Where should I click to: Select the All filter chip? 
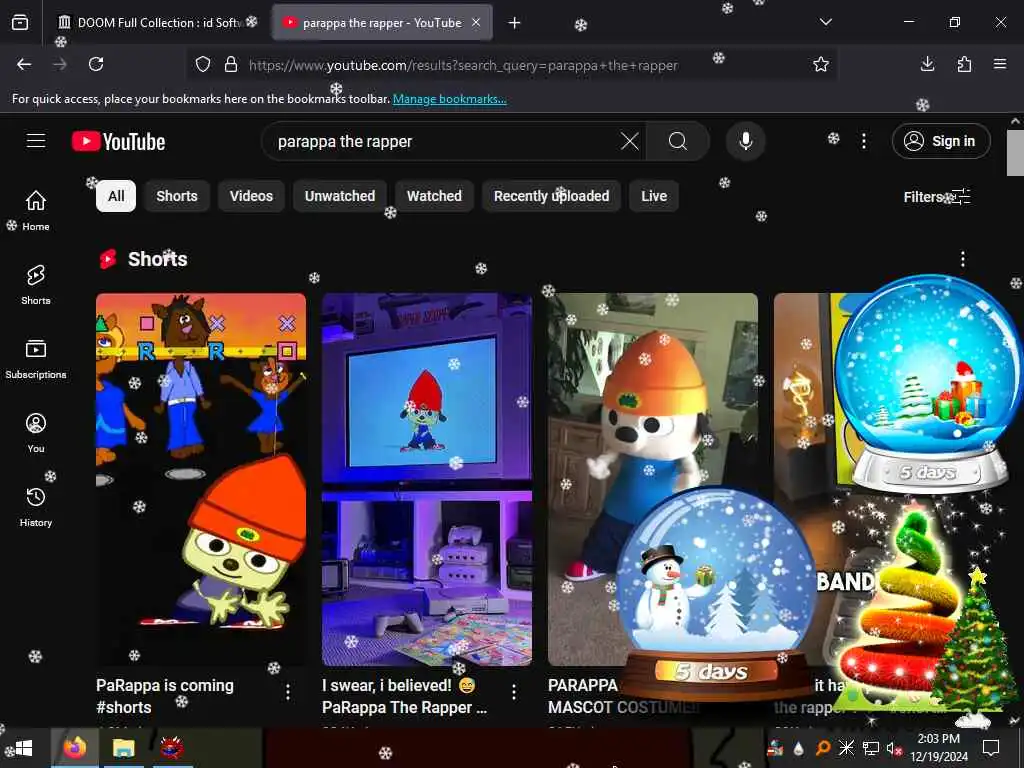(x=116, y=196)
